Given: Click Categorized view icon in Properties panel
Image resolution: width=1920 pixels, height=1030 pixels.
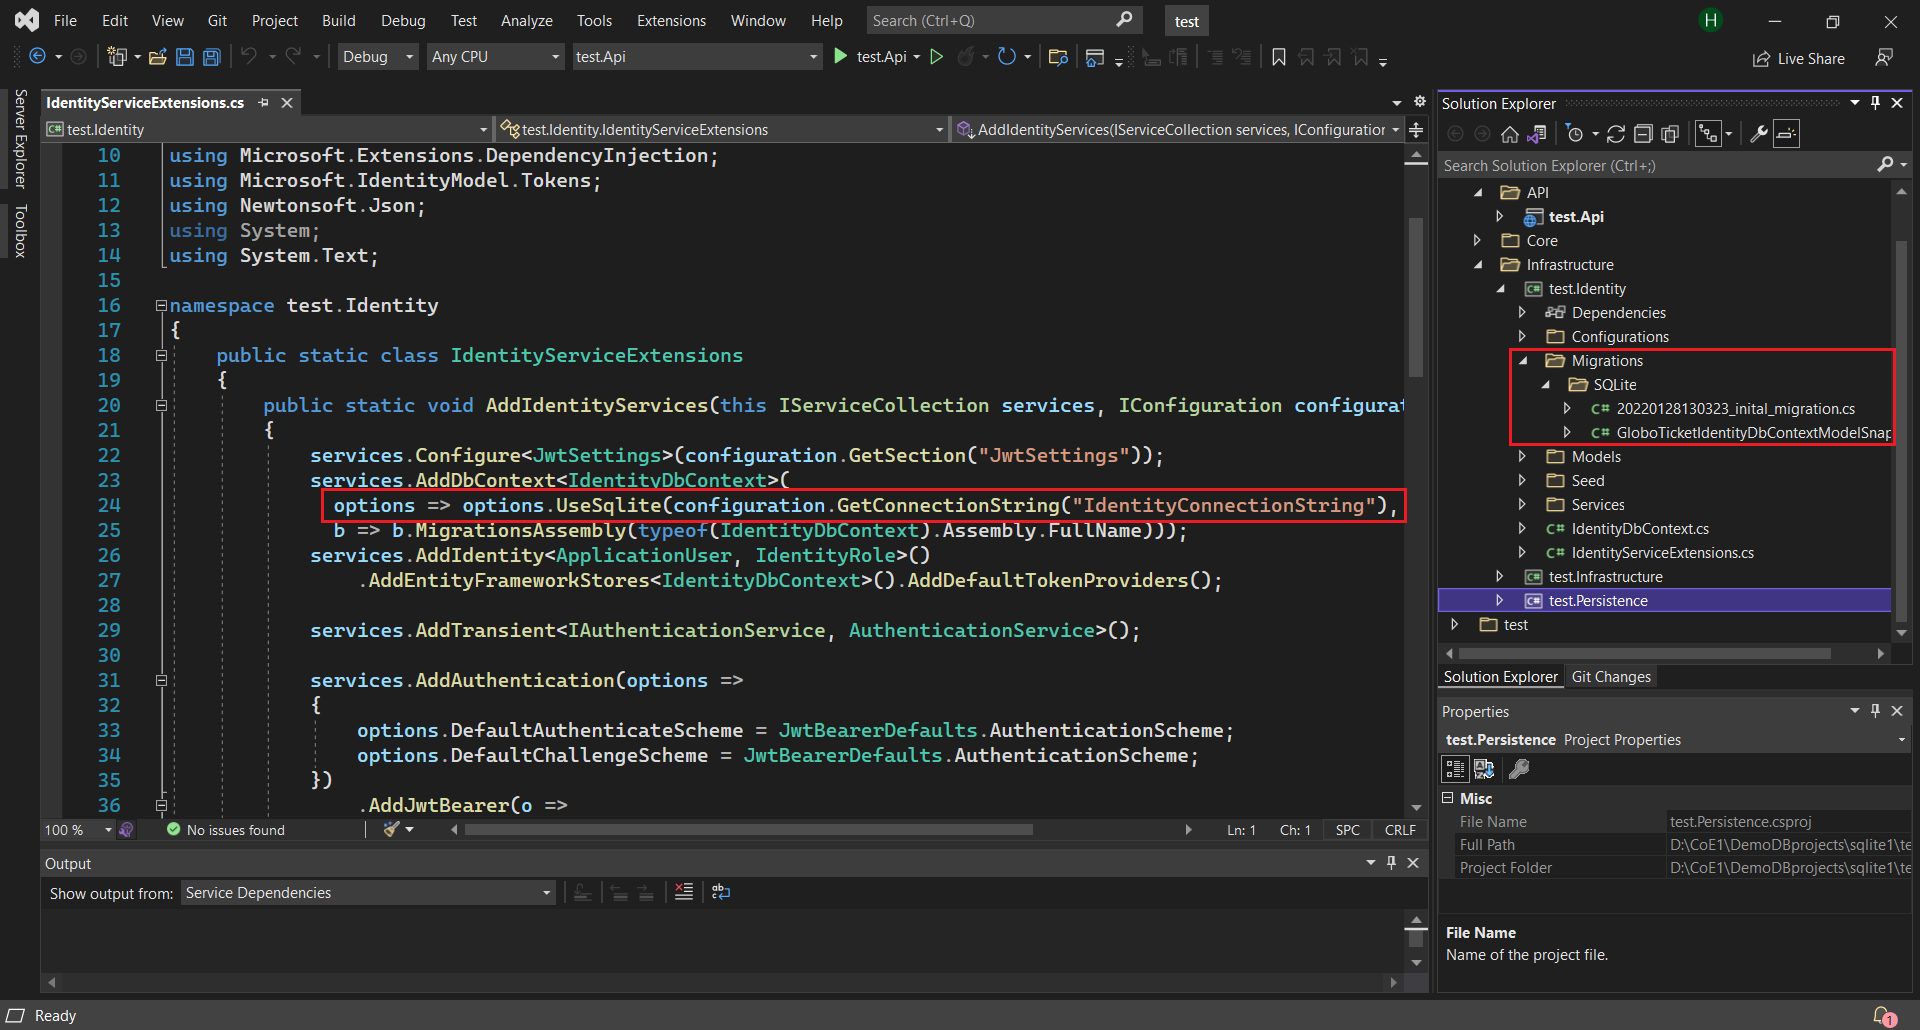Looking at the screenshot, I should coord(1455,769).
